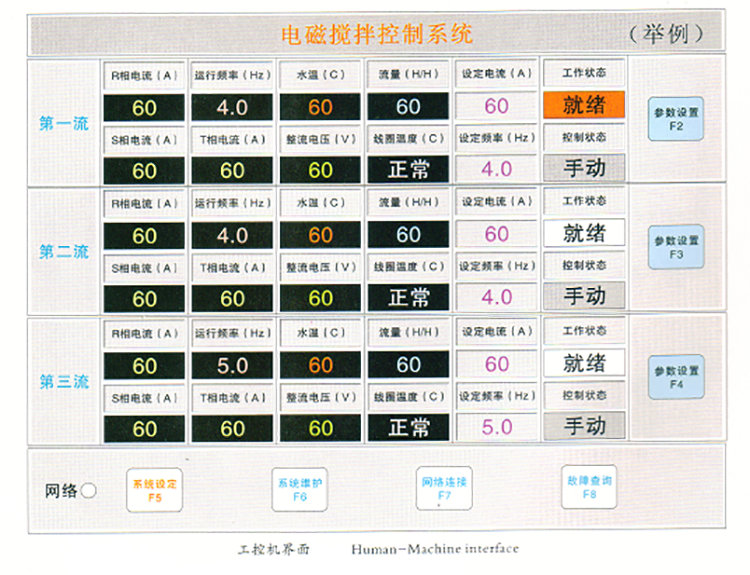
Task: Open 系统维护 F6
Action: coord(300,489)
